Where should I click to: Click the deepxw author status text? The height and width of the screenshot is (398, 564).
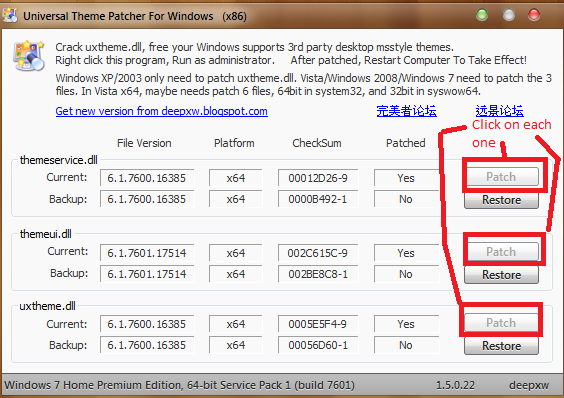529,385
